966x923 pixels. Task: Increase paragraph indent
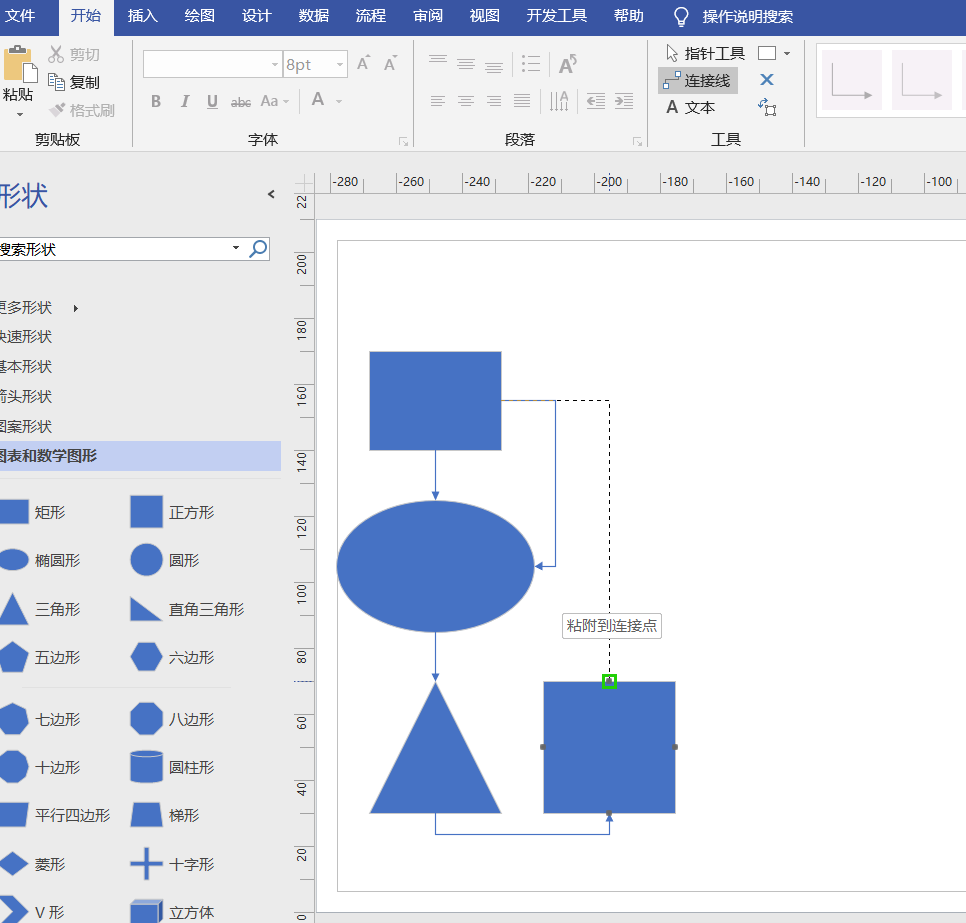[624, 101]
